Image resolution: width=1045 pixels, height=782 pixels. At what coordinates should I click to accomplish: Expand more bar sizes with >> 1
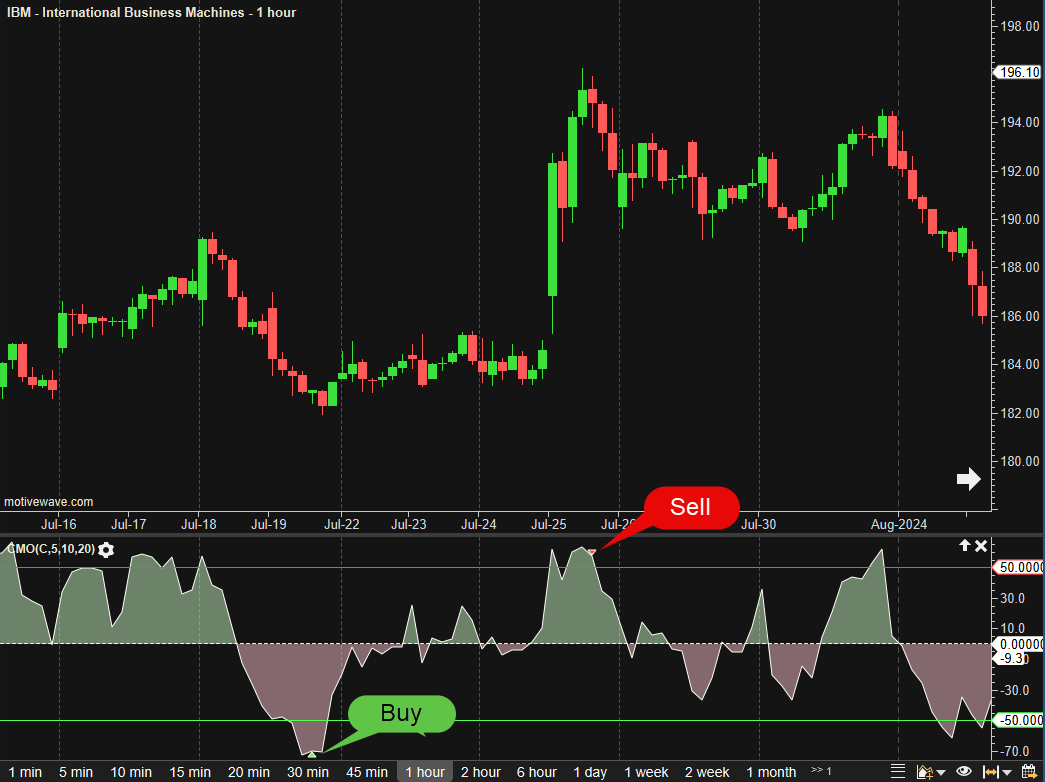tap(821, 771)
